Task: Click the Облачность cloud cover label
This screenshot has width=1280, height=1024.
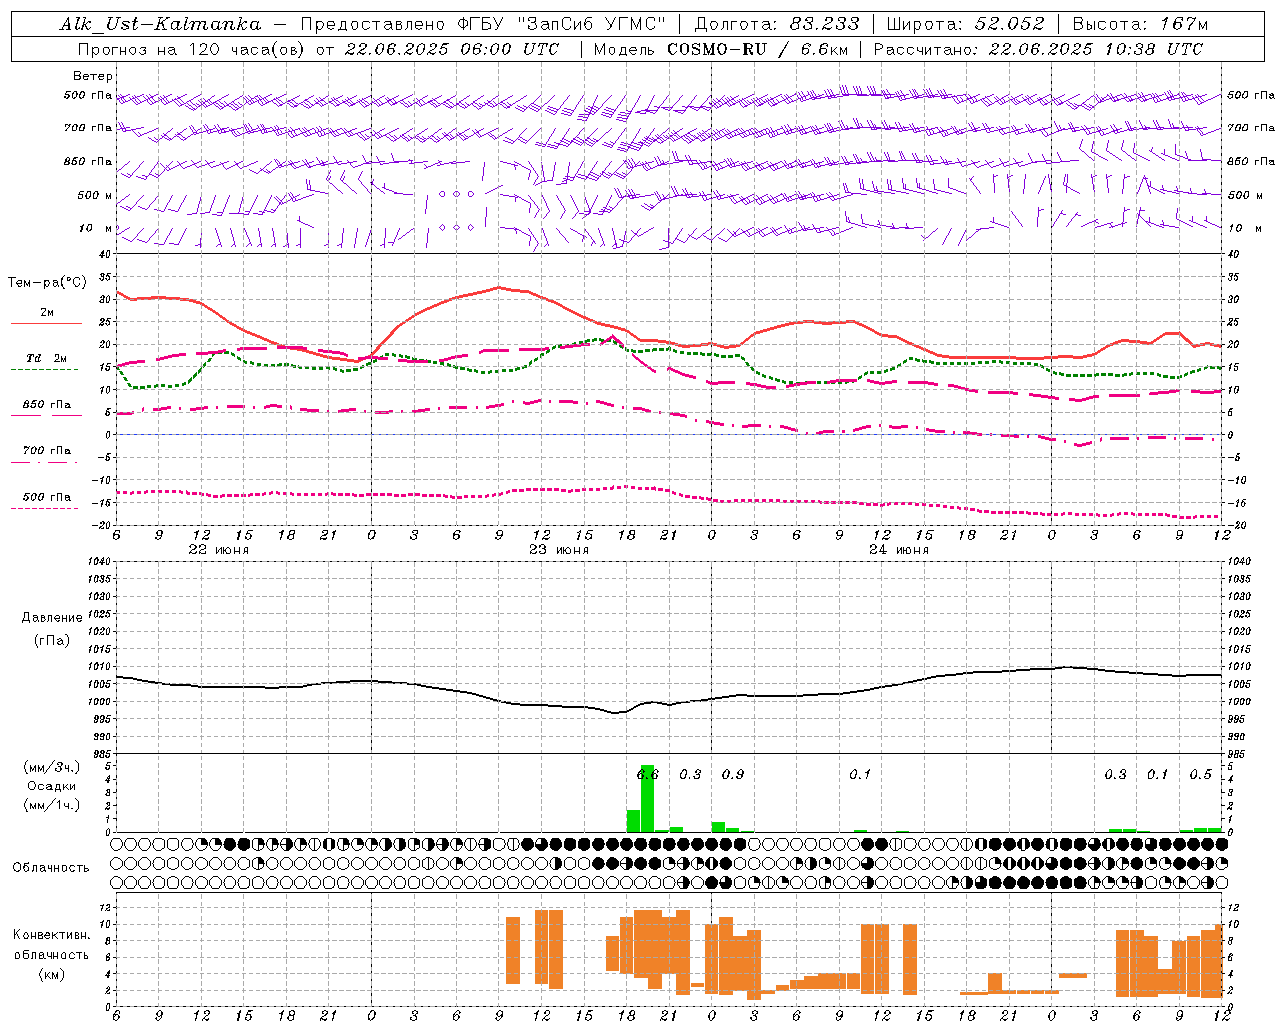Action: (x=51, y=868)
